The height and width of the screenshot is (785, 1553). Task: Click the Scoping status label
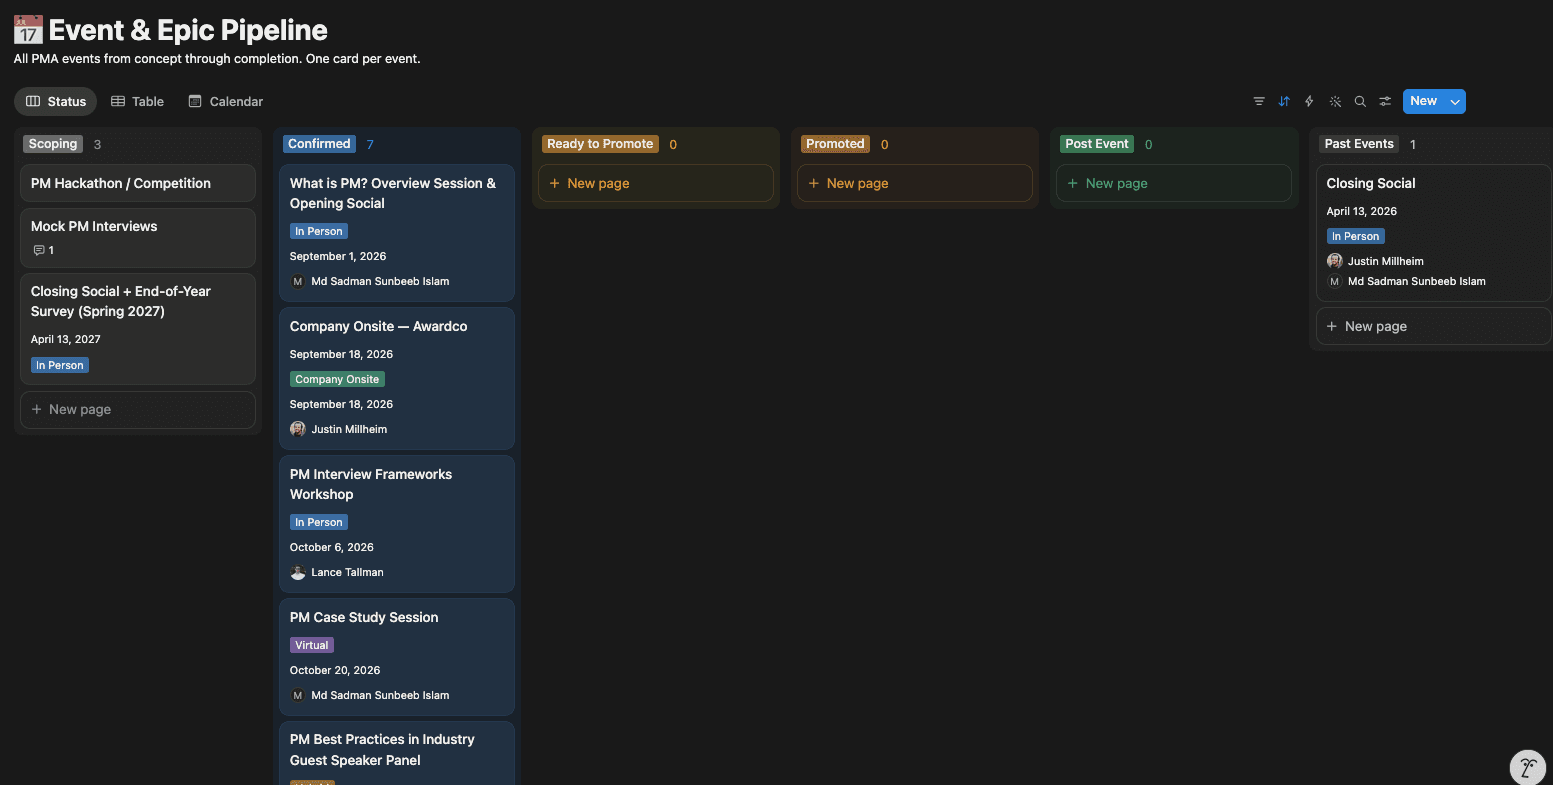pyautogui.click(x=53, y=144)
